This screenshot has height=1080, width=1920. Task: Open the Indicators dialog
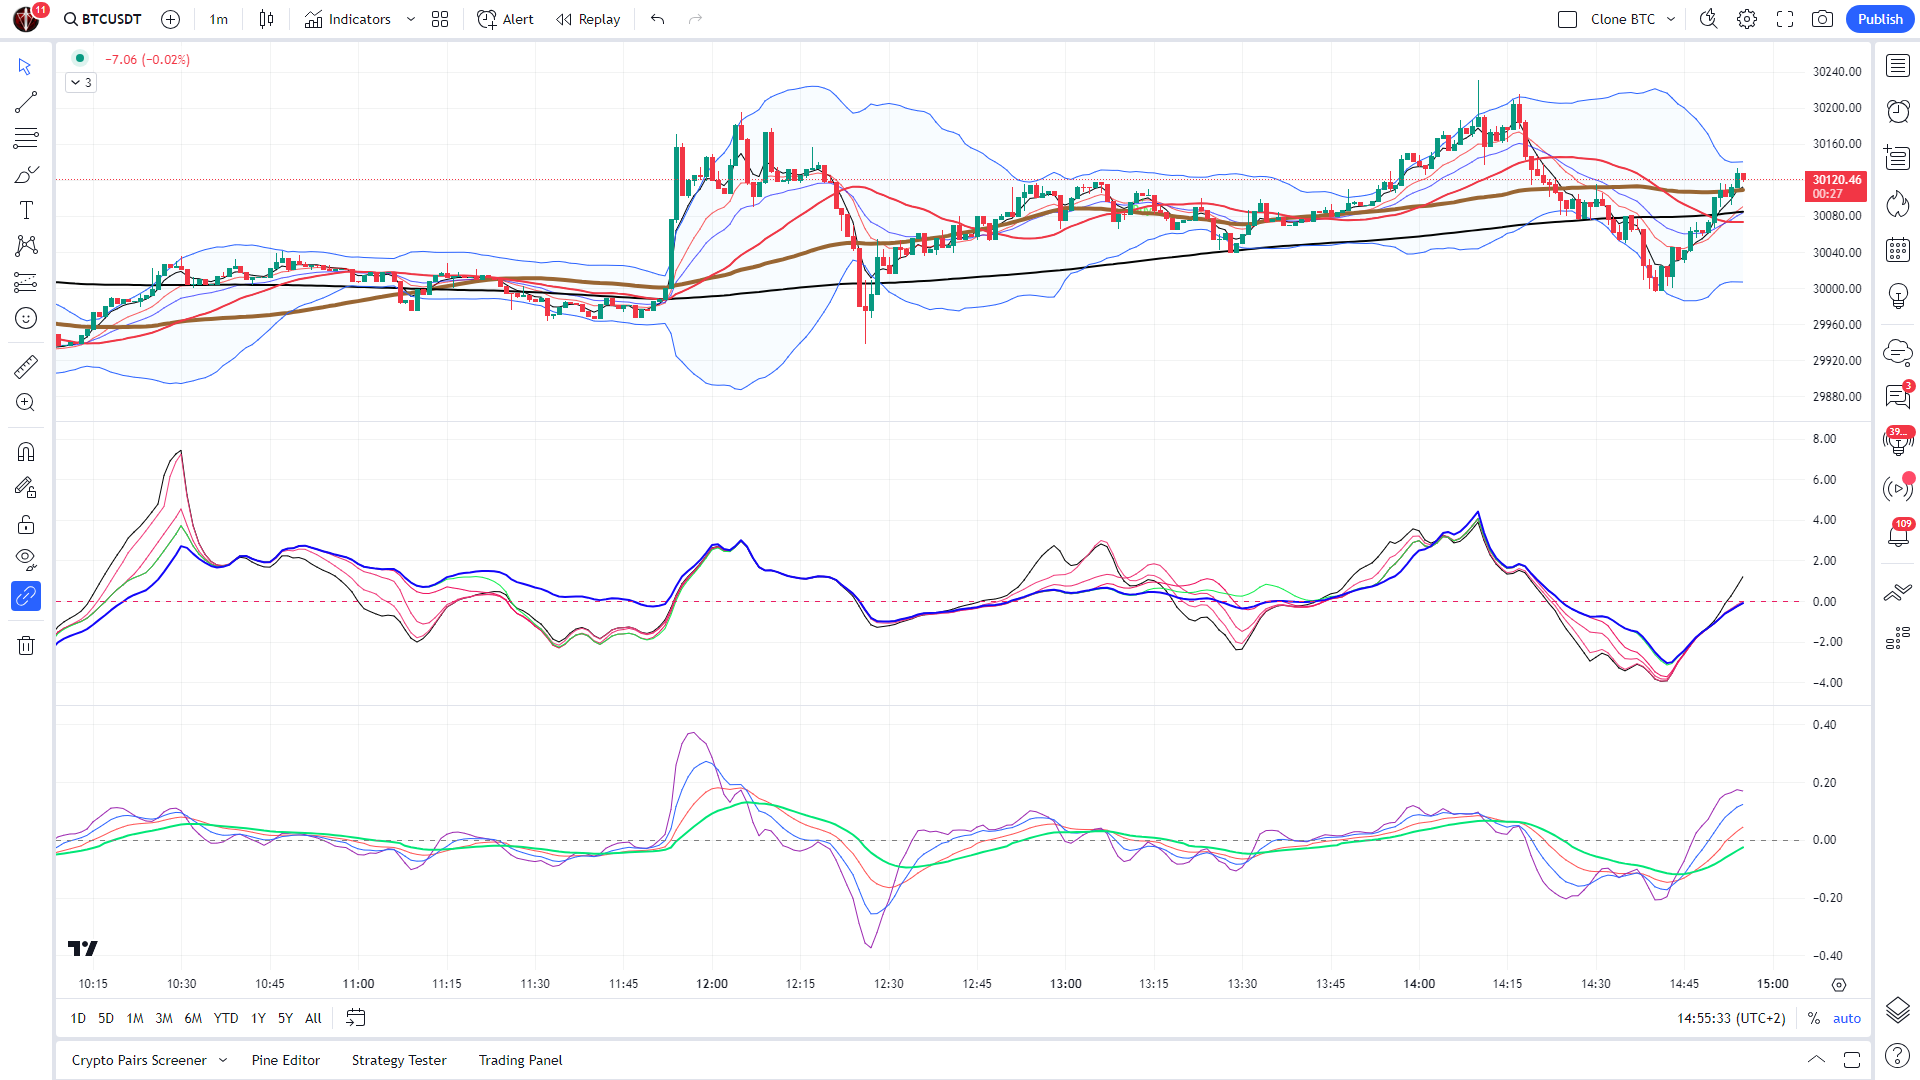pos(348,19)
